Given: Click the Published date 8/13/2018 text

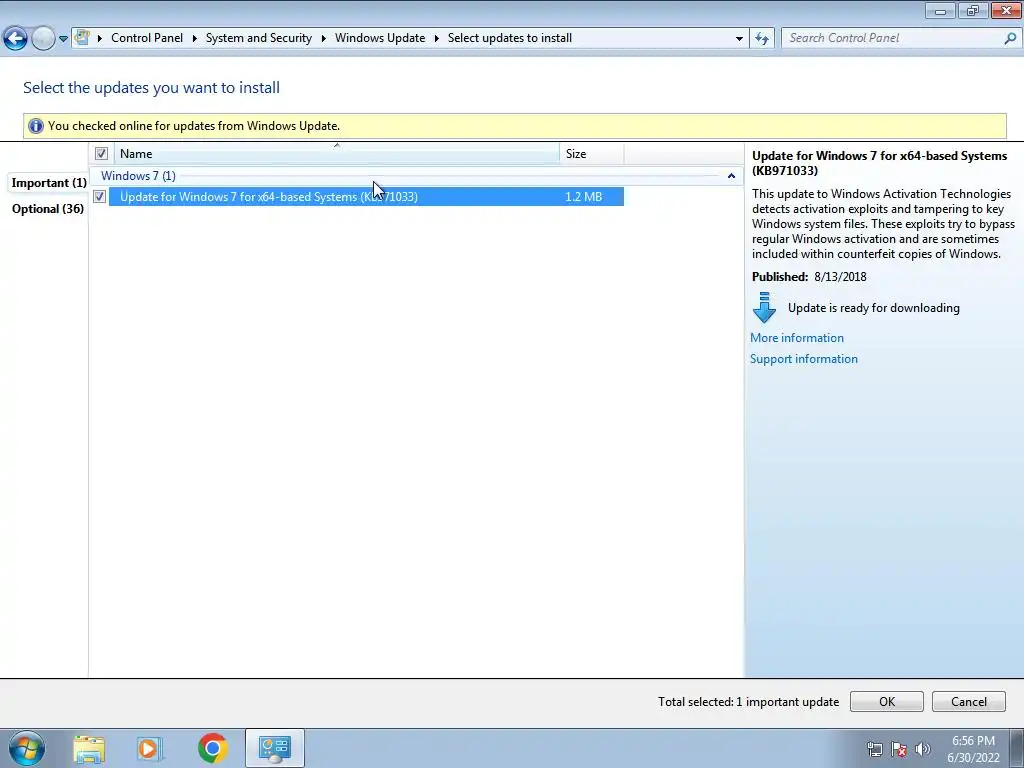Looking at the screenshot, I should point(840,277).
